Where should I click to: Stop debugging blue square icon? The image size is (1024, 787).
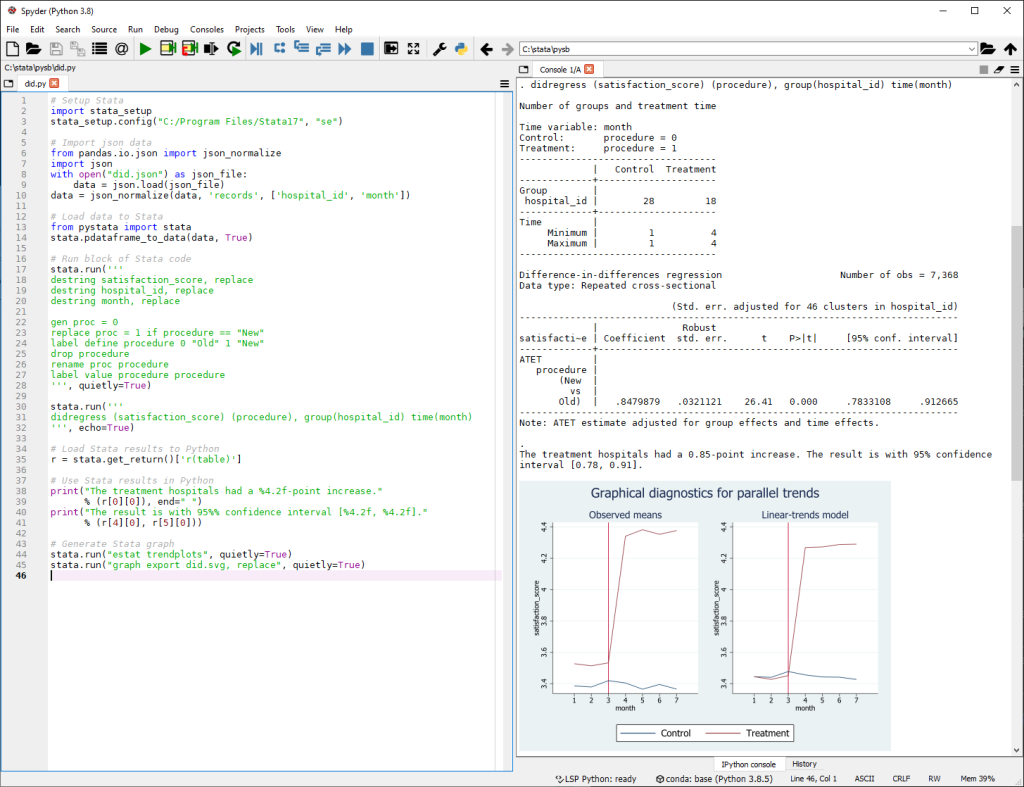(x=368, y=49)
